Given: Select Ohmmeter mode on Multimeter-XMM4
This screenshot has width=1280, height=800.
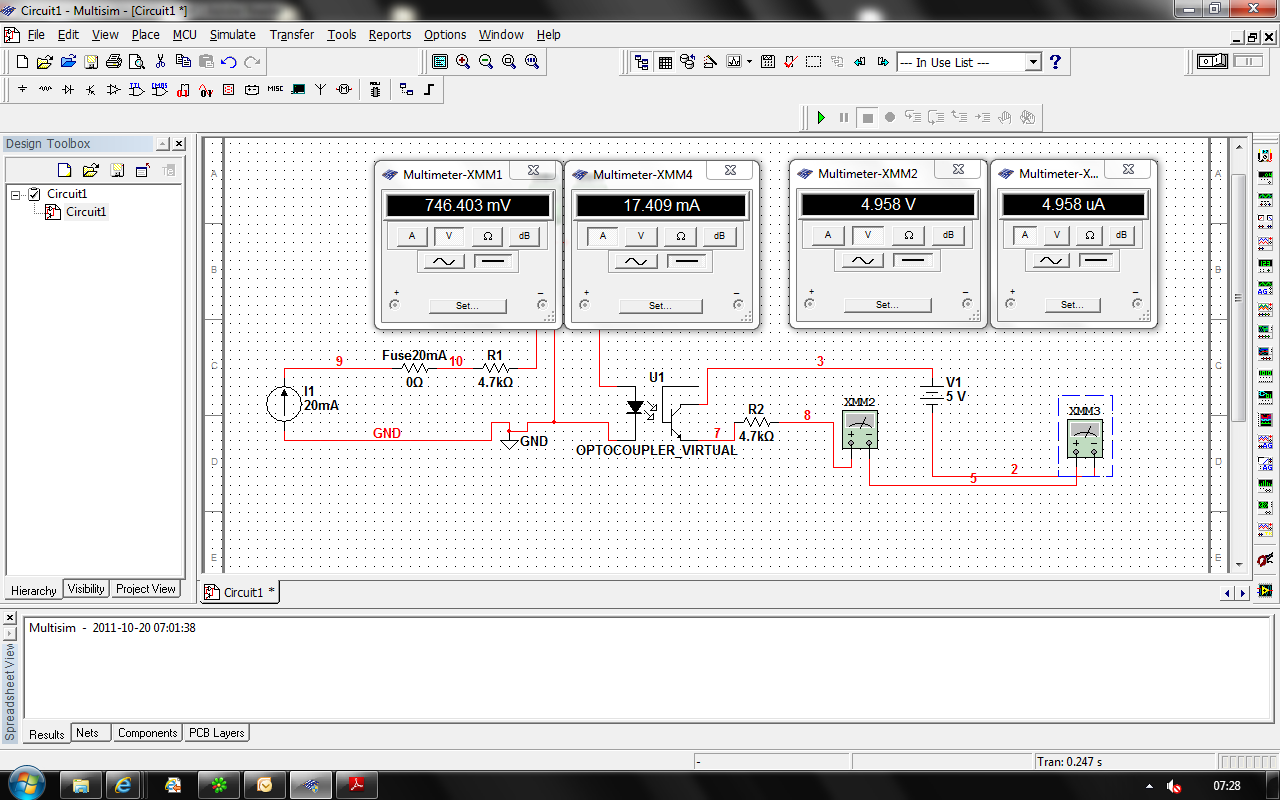Looking at the screenshot, I should tap(680, 237).
